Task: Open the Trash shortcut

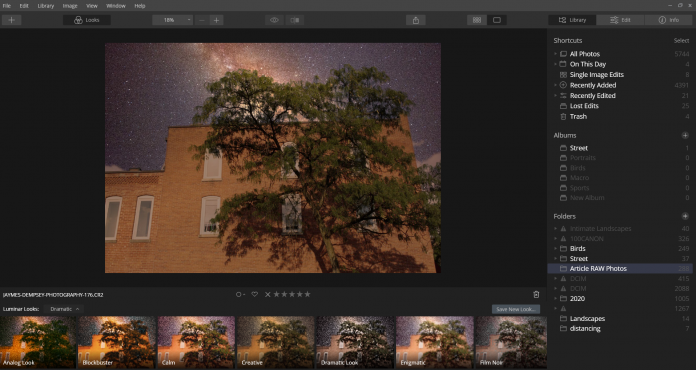Action: click(x=578, y=116)
